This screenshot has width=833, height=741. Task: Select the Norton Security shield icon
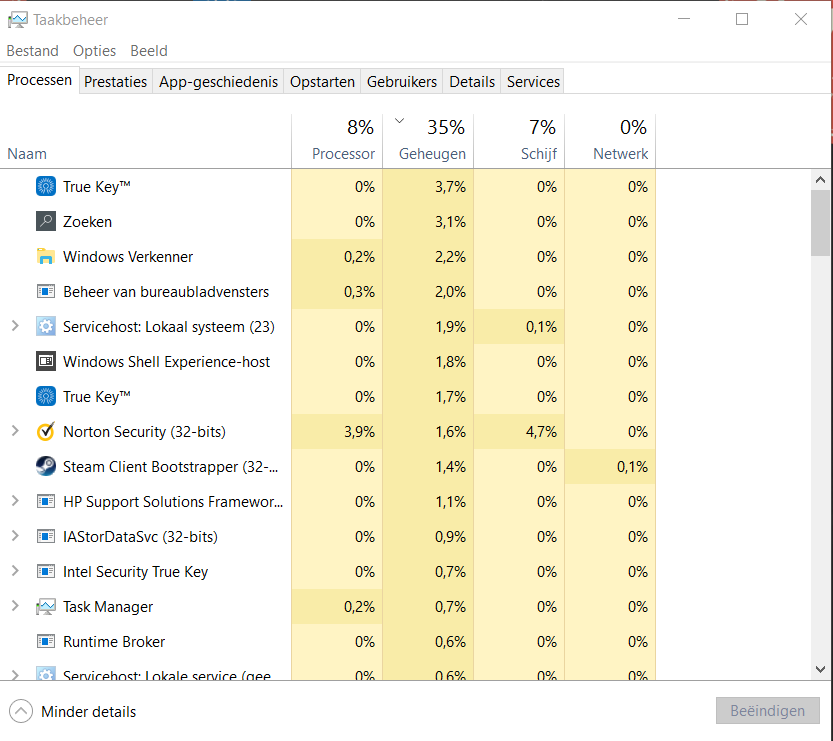tap(45, 432)
